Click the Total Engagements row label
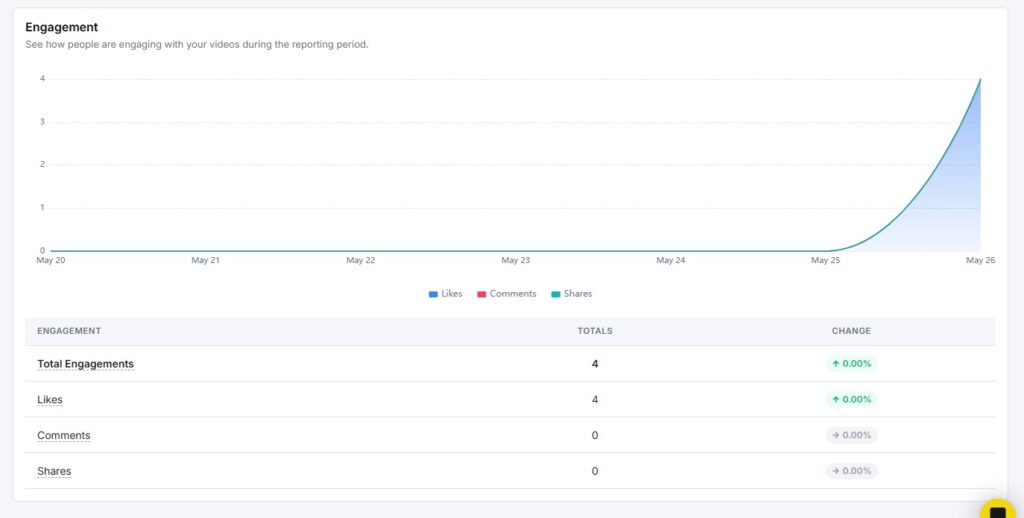Screen dimensions: 1024x518 pos(86,364)
